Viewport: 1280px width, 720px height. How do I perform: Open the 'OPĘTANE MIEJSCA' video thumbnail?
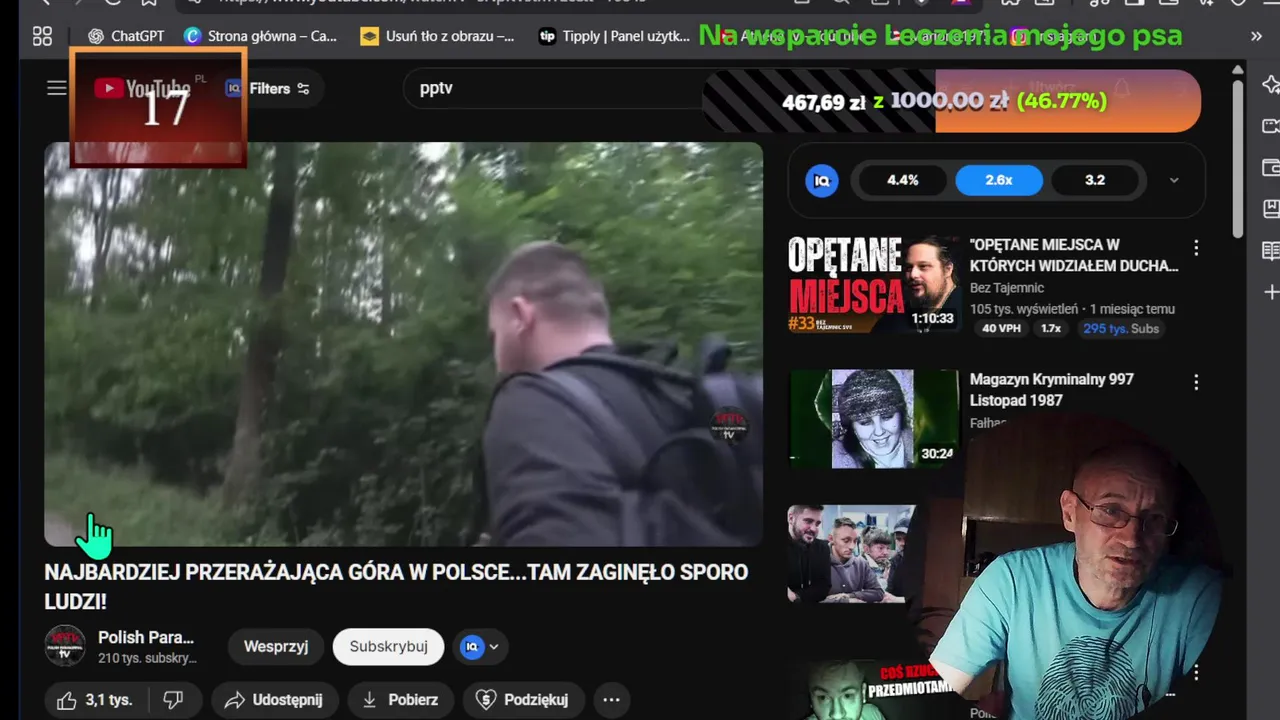(x=874, y=284)
